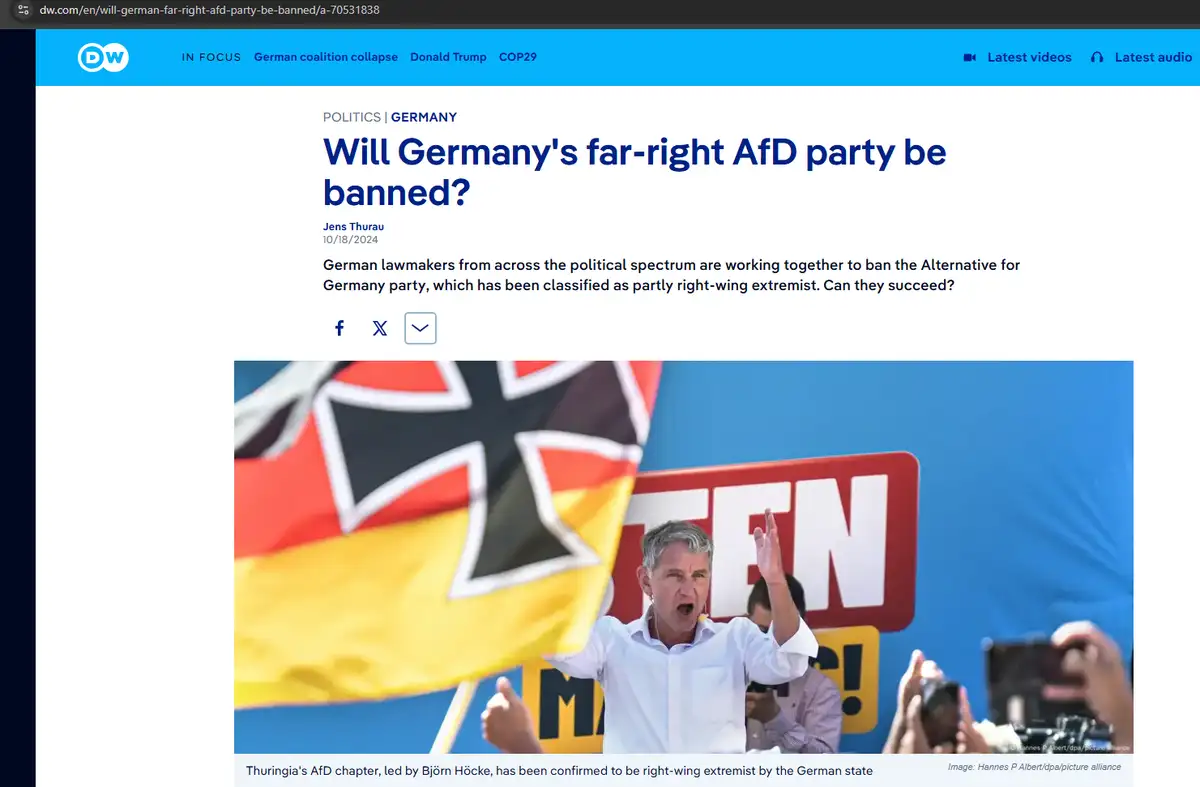The width and height of the screenshot is (1200, 787).
Task: Open Latest videos camera icon
Action: [969, 57]
